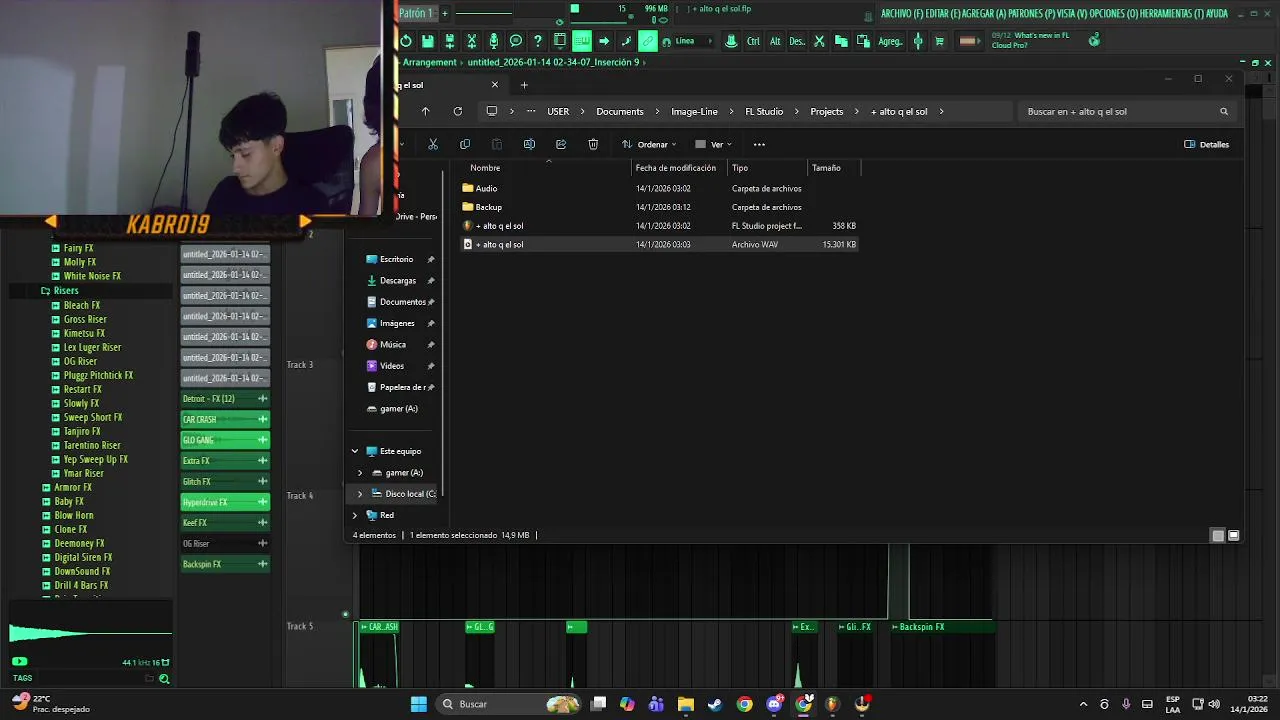Toggle the highlighted link icon in FL toolbar
The image size is (1280, 720).
(648, 41)
